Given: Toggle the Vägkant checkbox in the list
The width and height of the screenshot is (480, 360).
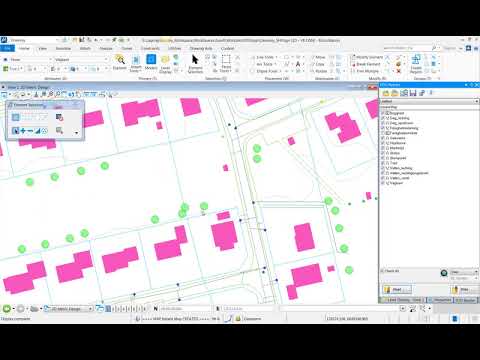Looking at the screenshot, I should 383,183.
